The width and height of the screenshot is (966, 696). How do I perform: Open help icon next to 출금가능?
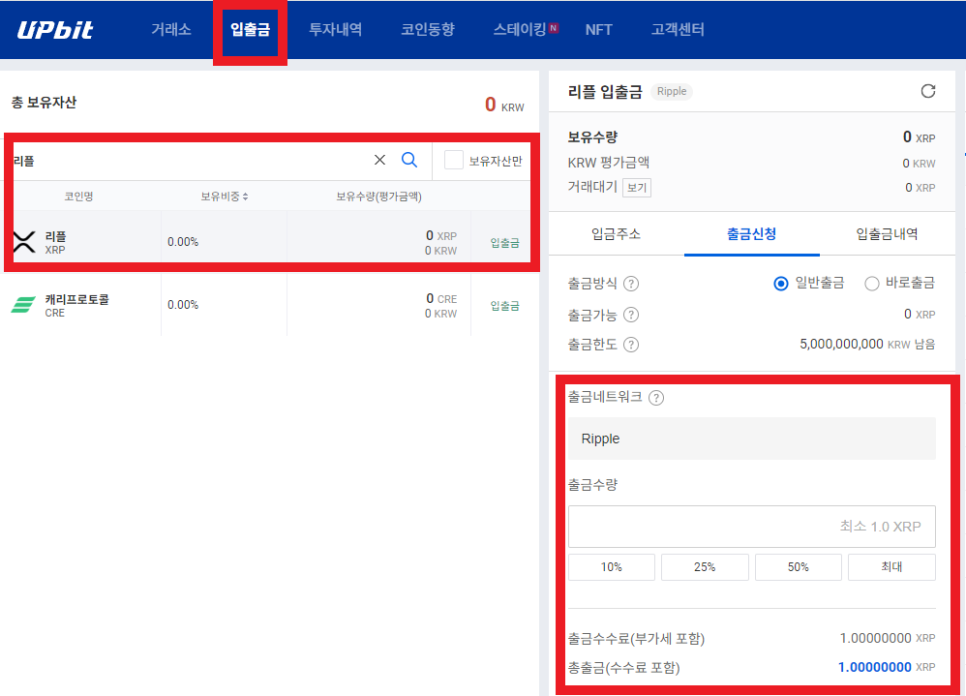point(631,315)
